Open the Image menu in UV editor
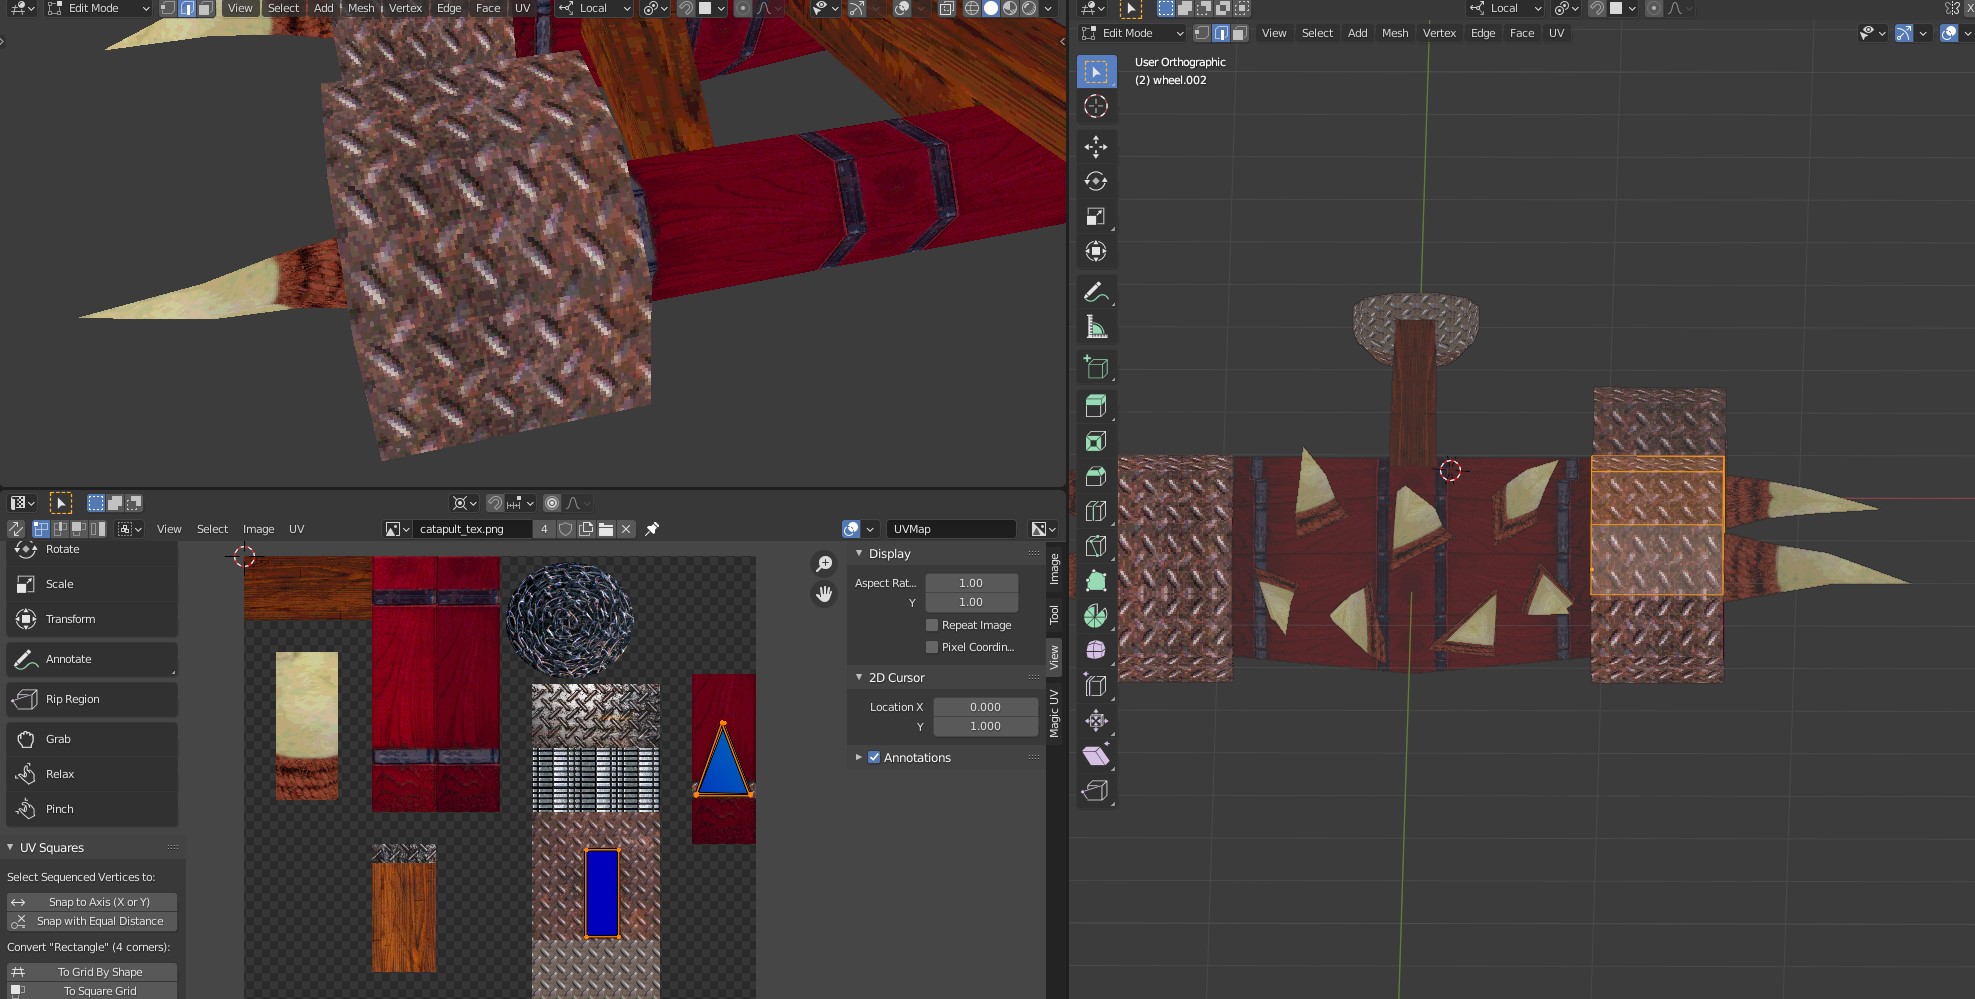Screen dimensions: 1975x999 point(258,529)
